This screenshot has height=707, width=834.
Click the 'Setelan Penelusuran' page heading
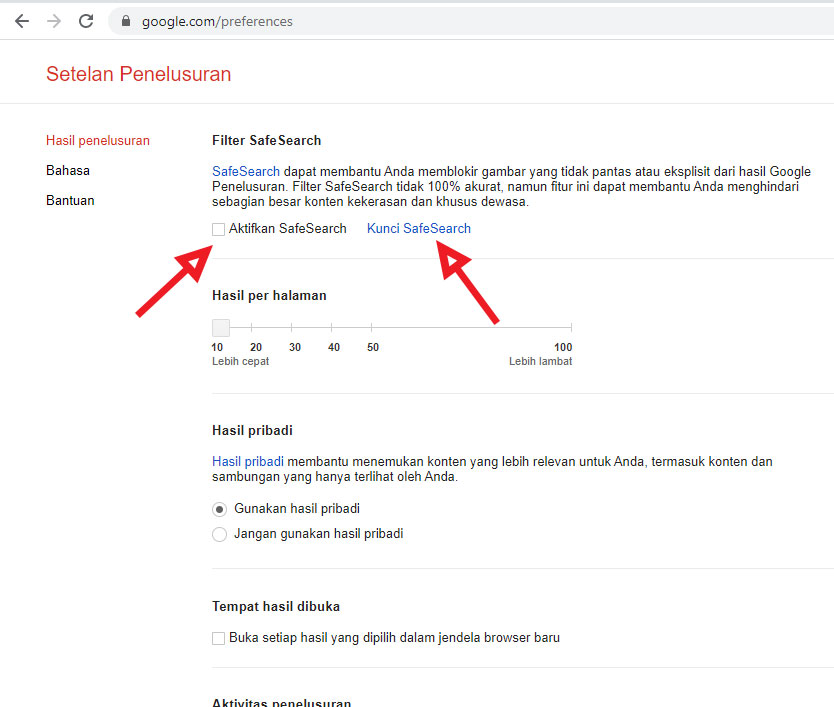point(138,74)
